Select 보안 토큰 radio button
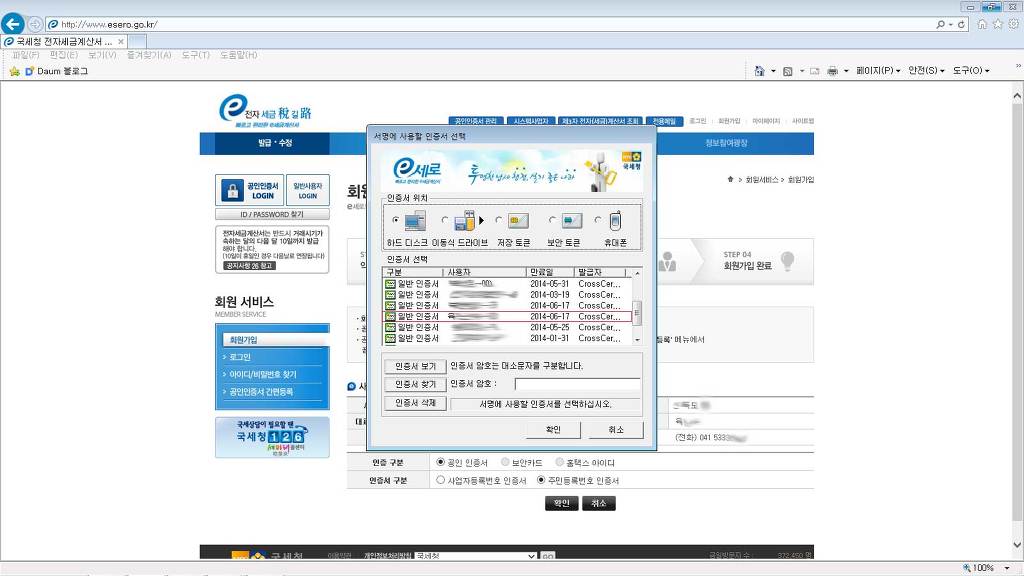1024x576 pixels. tap(552, 220)
